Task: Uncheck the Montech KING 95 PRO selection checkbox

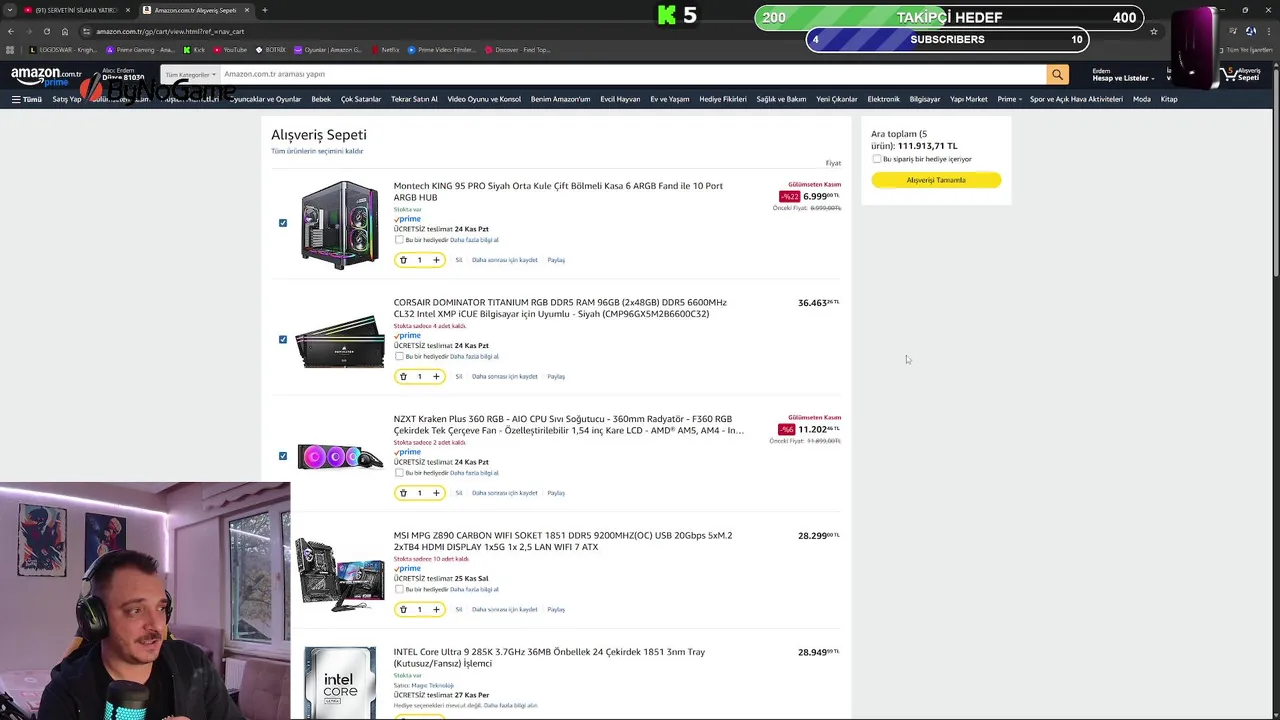Action: click(283, 223)
